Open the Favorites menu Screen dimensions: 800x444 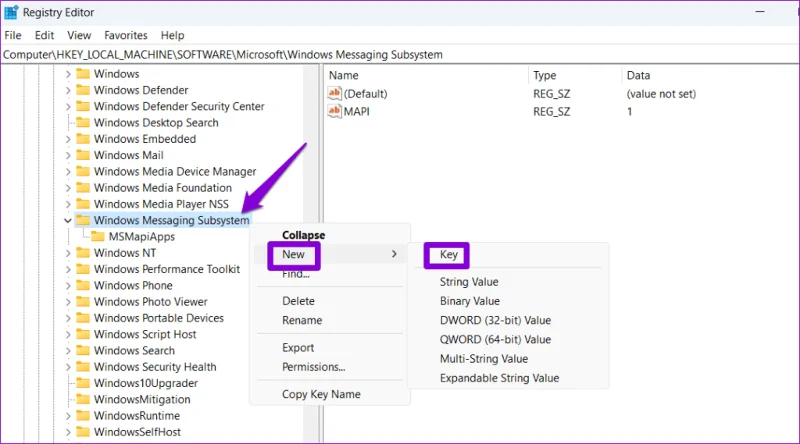[126, 35]
